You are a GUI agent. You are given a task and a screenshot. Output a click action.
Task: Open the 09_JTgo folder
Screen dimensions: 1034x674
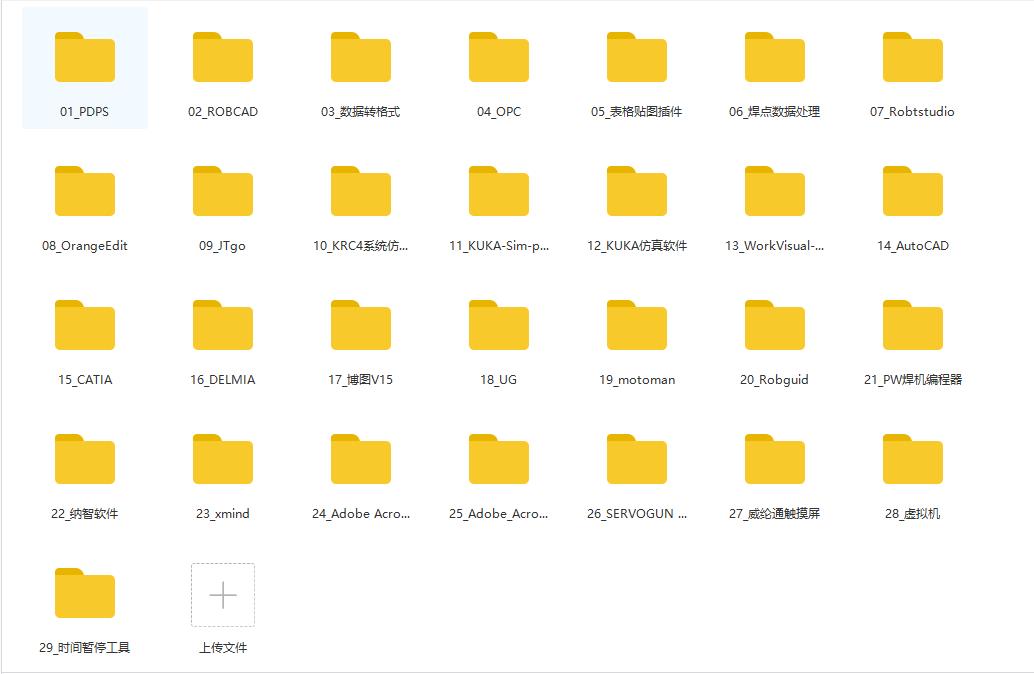223,192
